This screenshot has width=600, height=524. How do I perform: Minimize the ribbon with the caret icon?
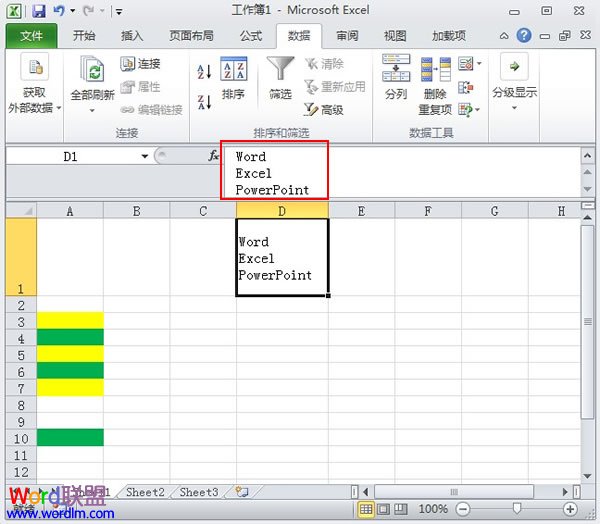click(x=504, y=36)
